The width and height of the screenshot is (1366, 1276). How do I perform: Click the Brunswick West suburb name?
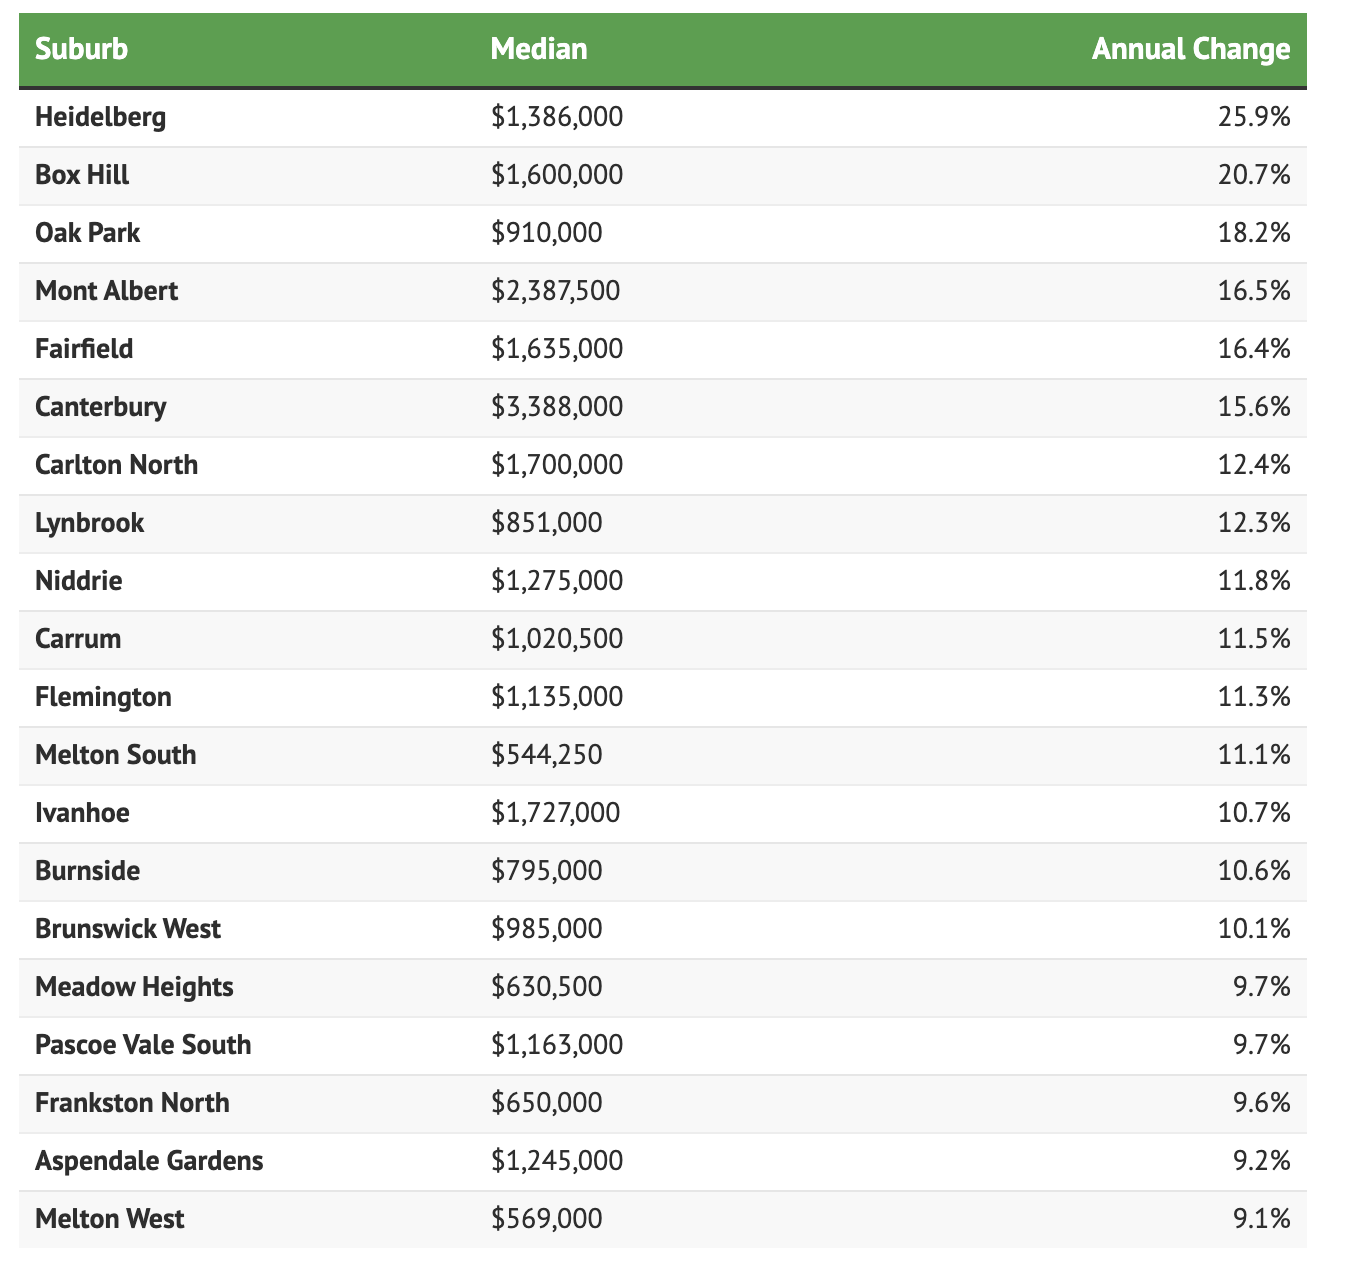128,929
